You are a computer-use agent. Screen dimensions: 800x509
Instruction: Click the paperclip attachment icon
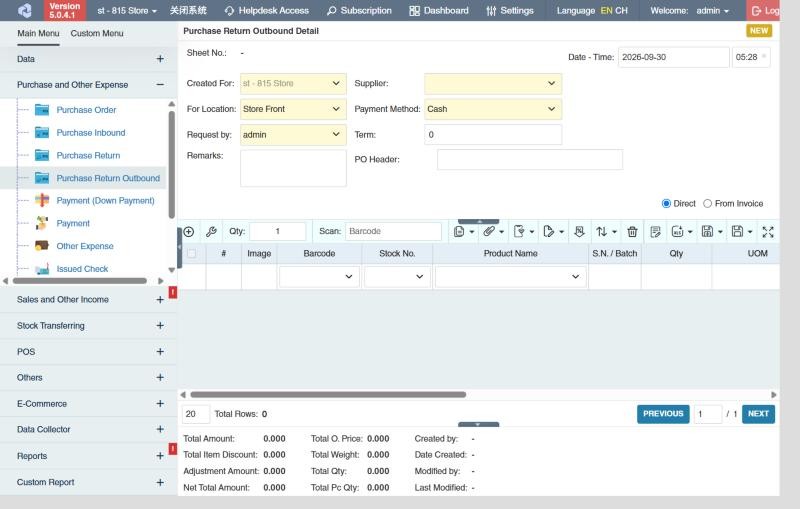click(x=489, y=232)
